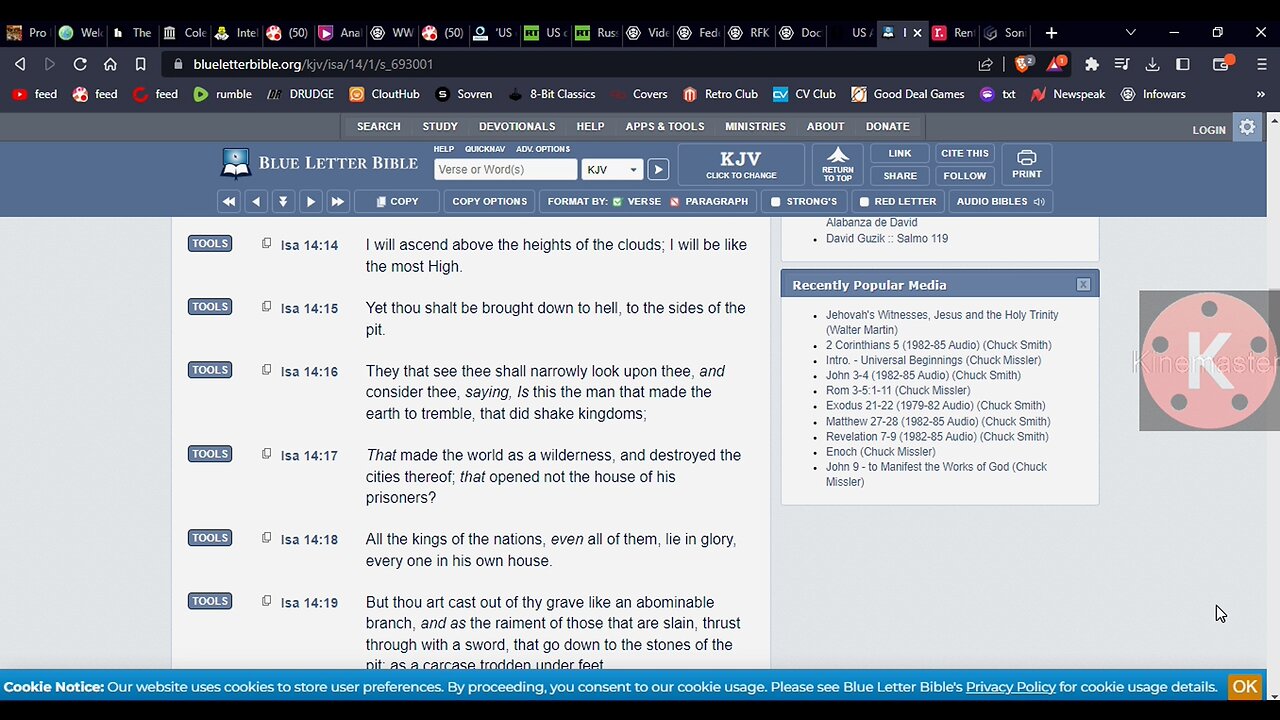
Task: Click the Cite This button
Action: 965,153
